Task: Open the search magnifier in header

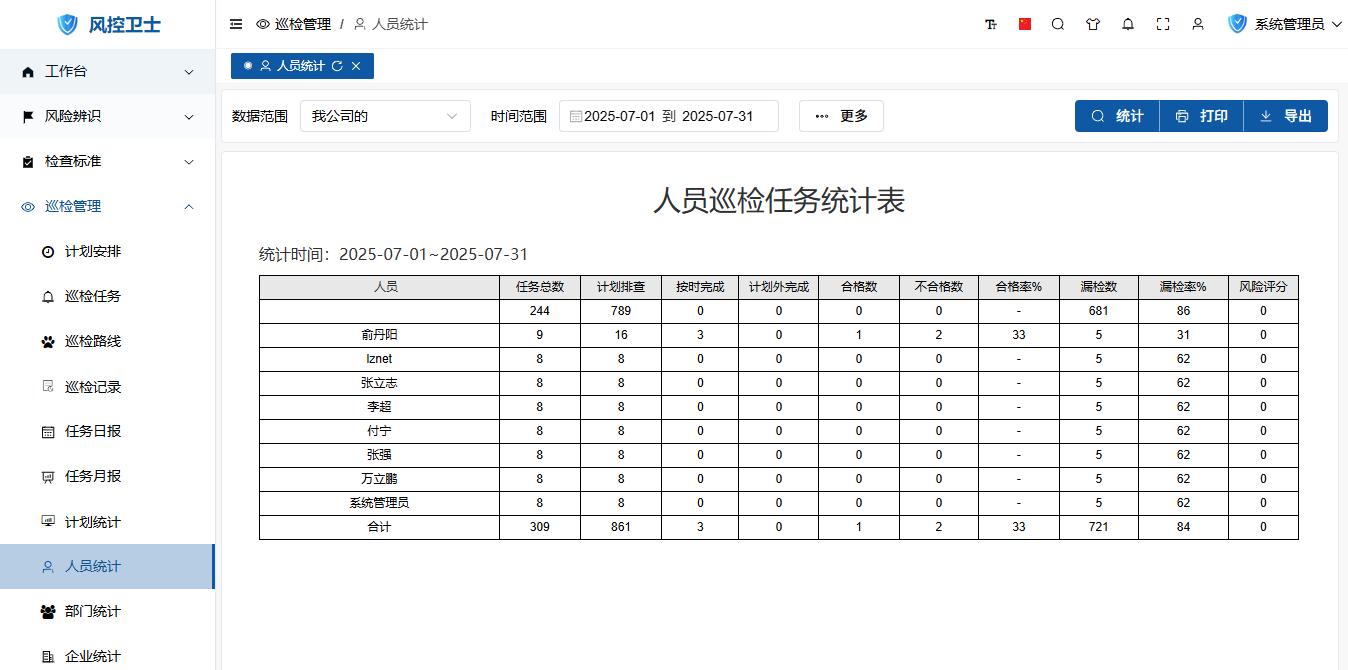Action: [1058, 24]
